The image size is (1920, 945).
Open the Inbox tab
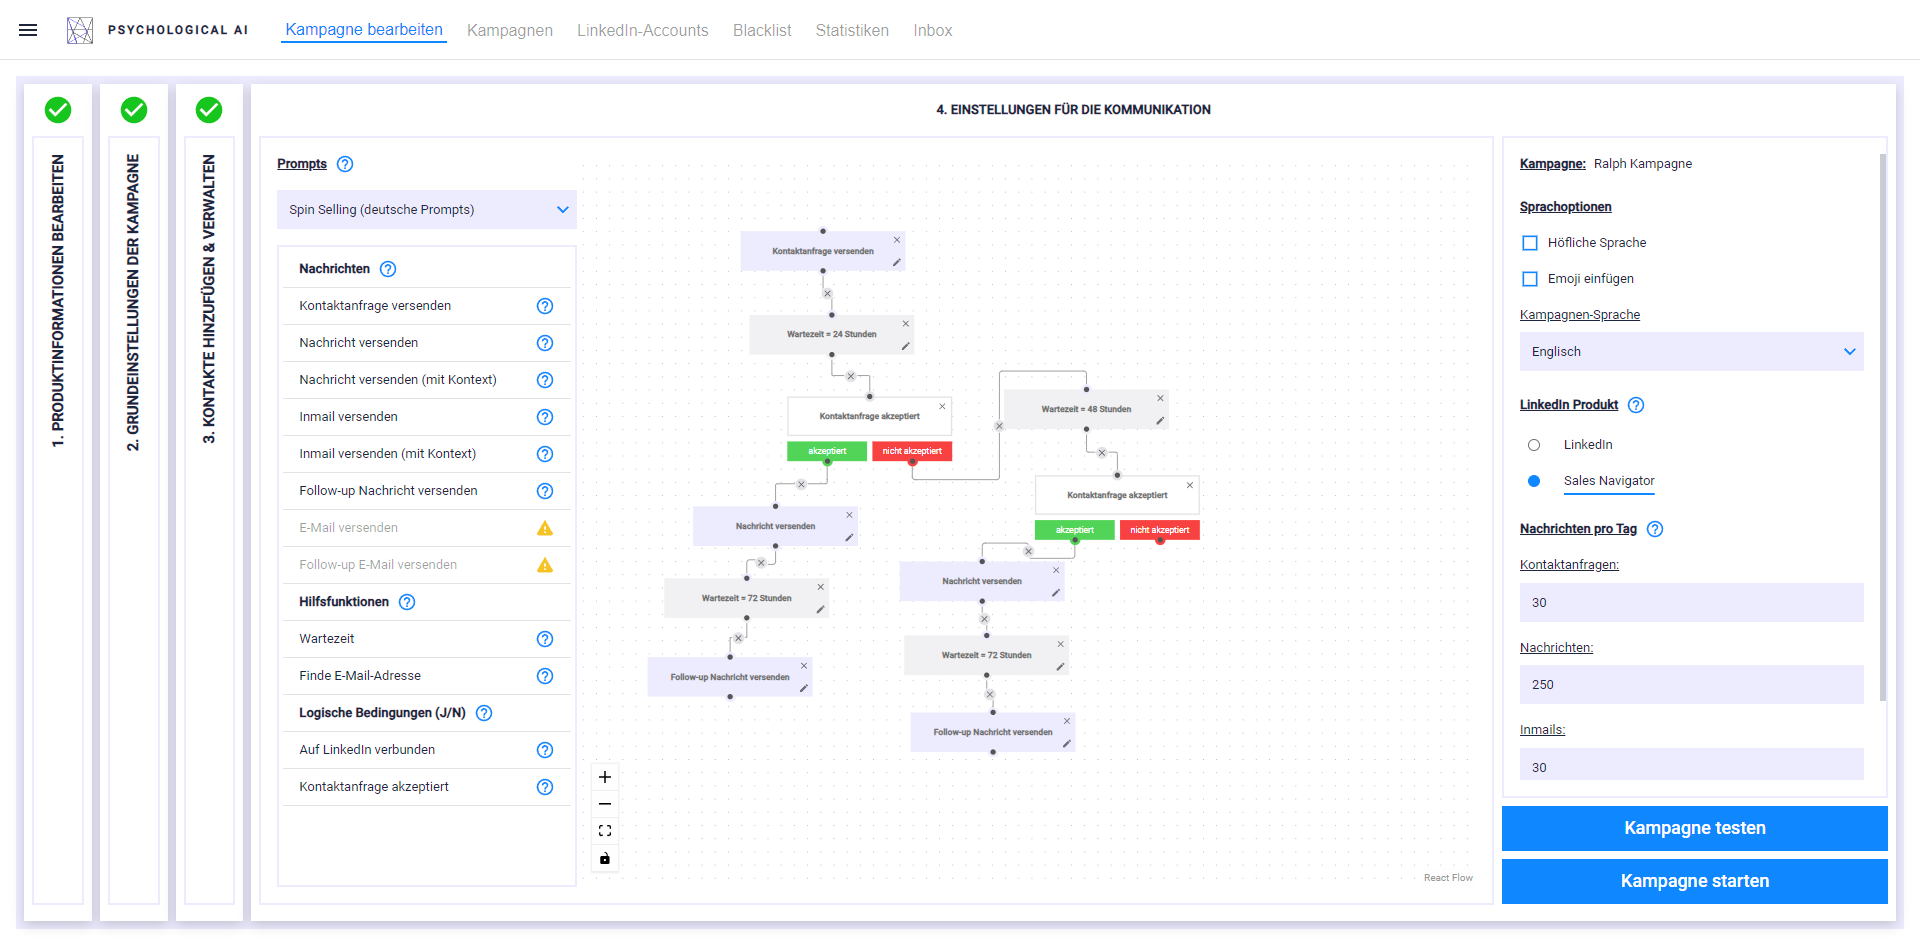933,31
